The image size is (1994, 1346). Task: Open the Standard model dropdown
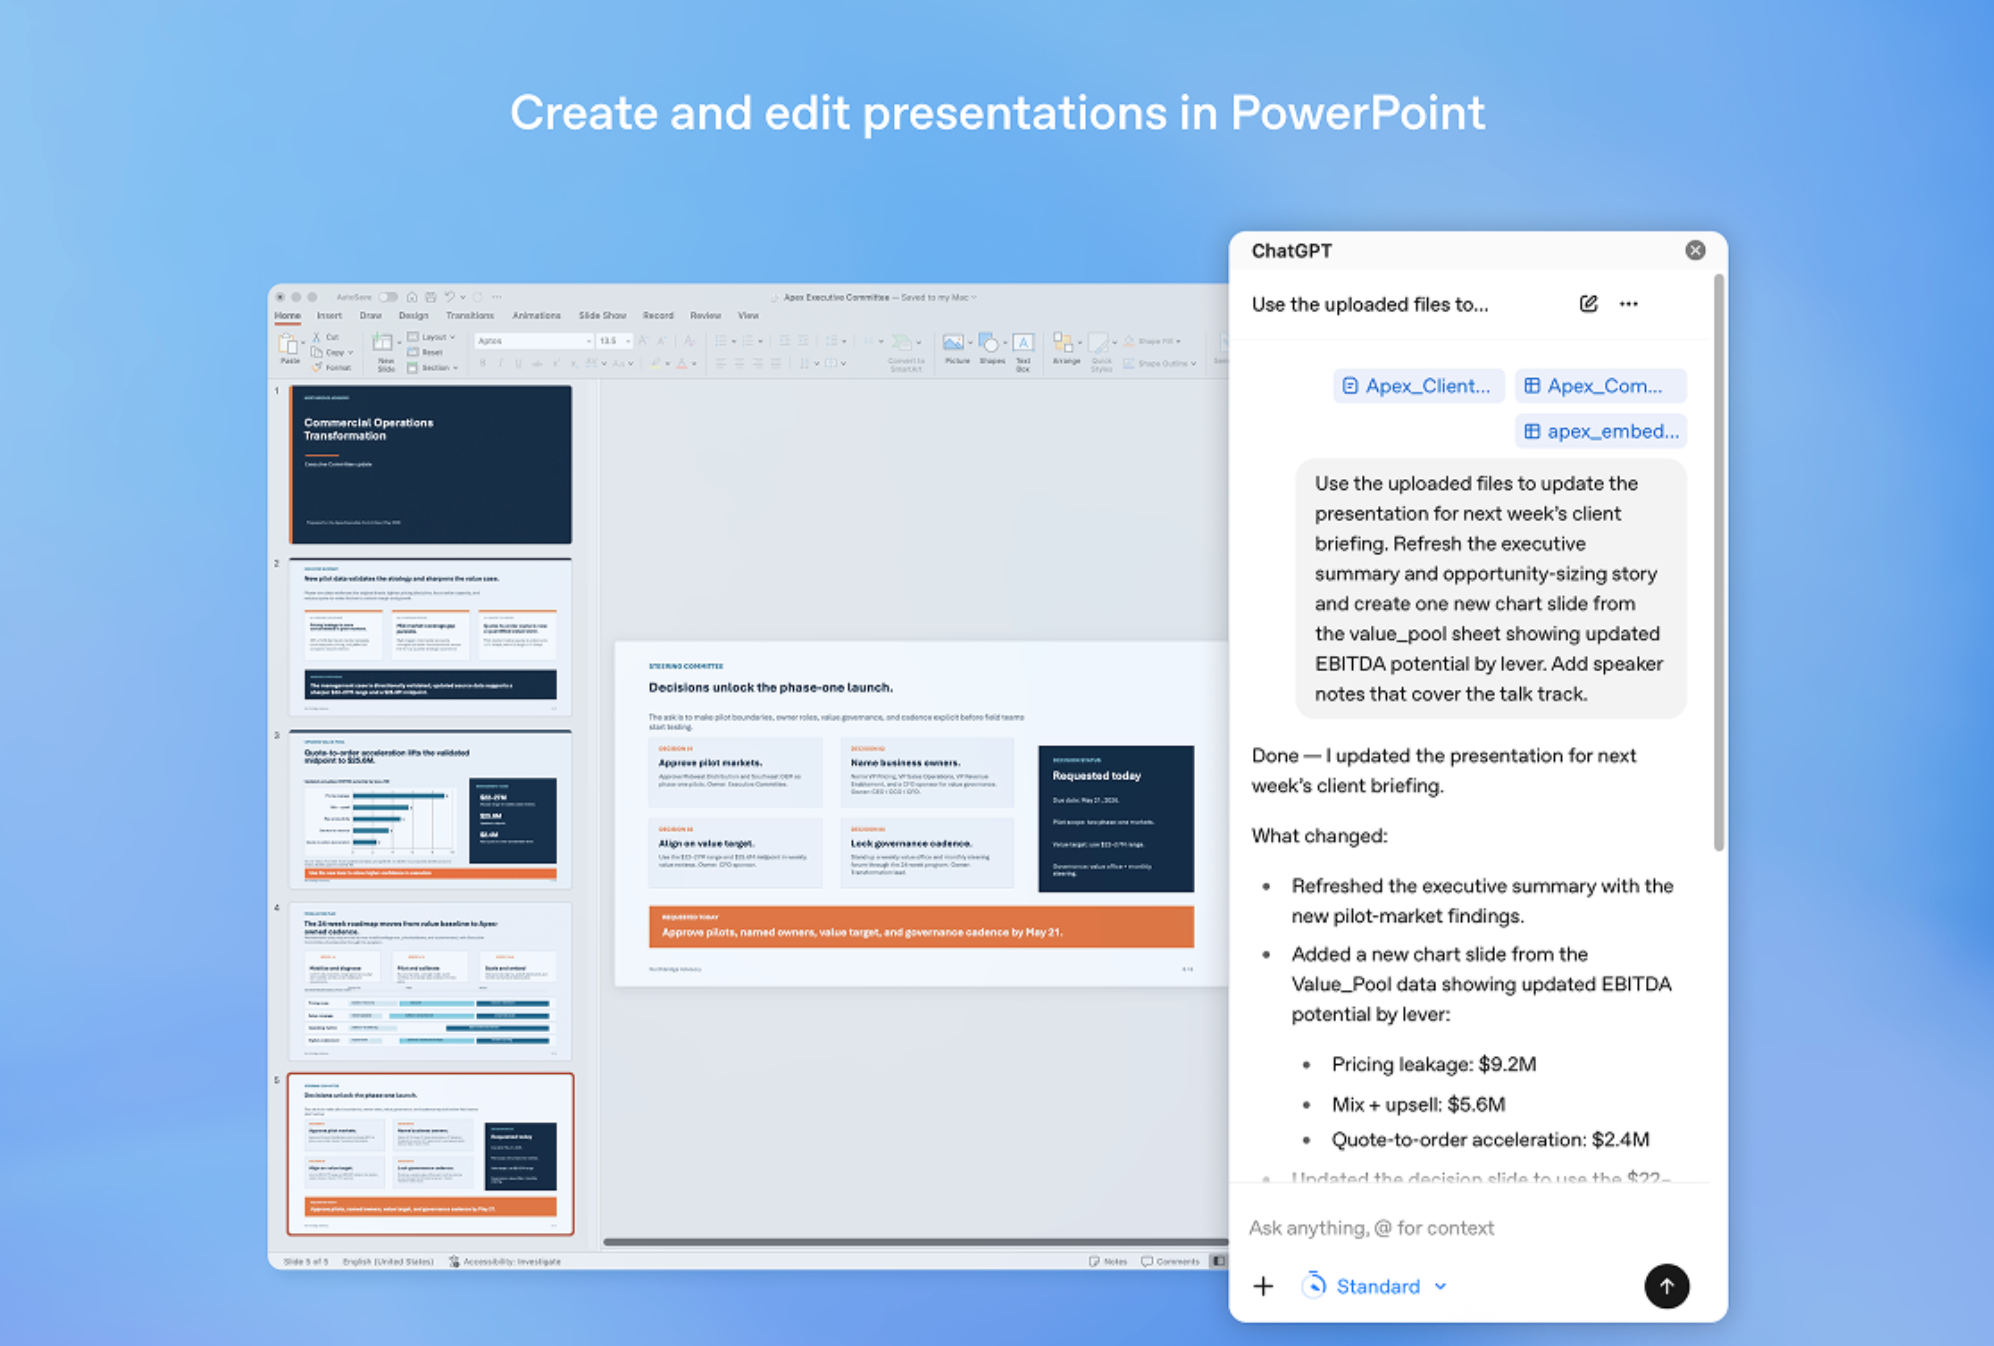[1375, 1286]
